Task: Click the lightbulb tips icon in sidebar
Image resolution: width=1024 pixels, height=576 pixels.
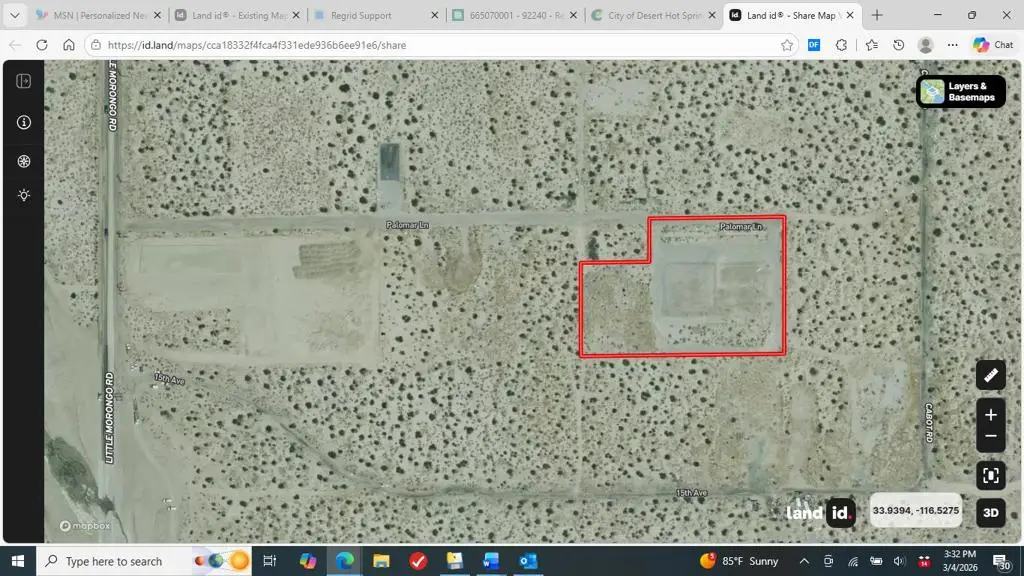Action: tap(23, 195)
